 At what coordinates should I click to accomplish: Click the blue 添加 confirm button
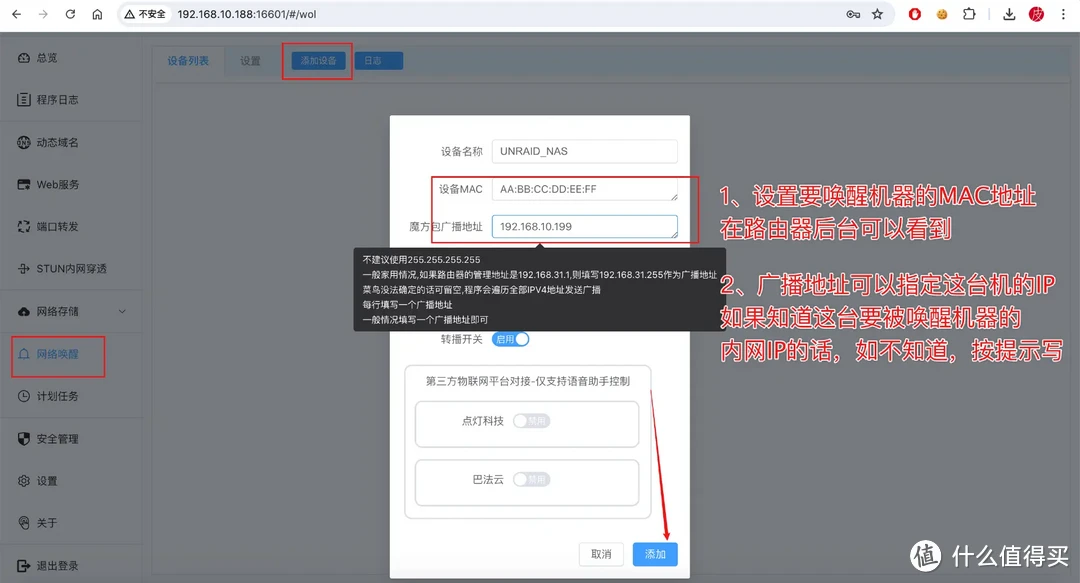tap(655, 554)
